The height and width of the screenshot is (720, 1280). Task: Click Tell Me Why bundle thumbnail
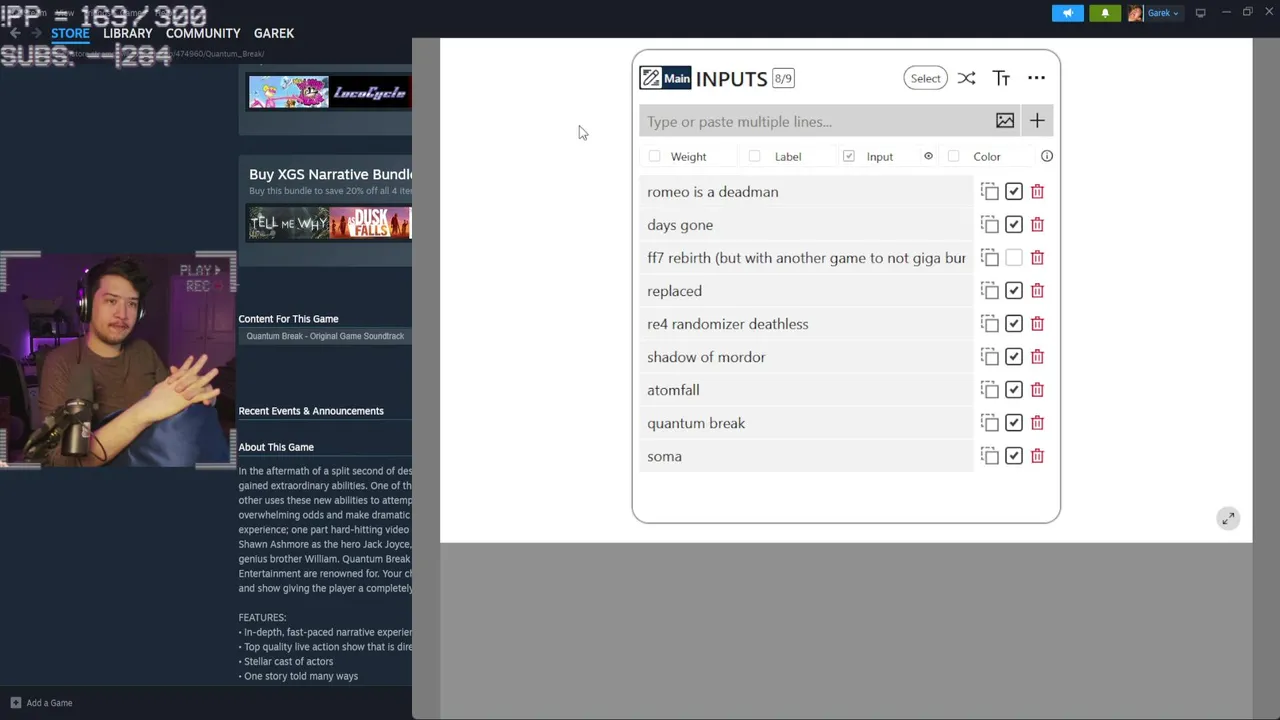coord(288,223)
